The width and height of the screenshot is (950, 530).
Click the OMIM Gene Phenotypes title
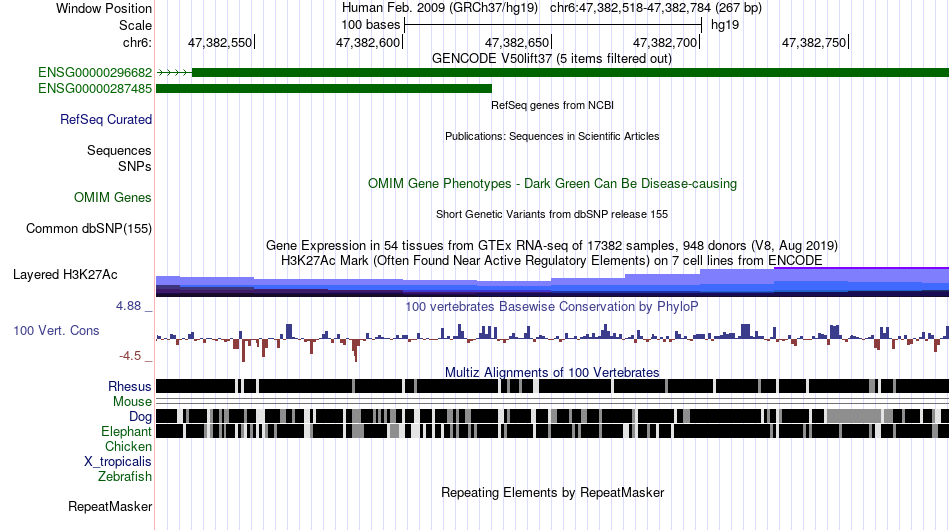[552, 184]
